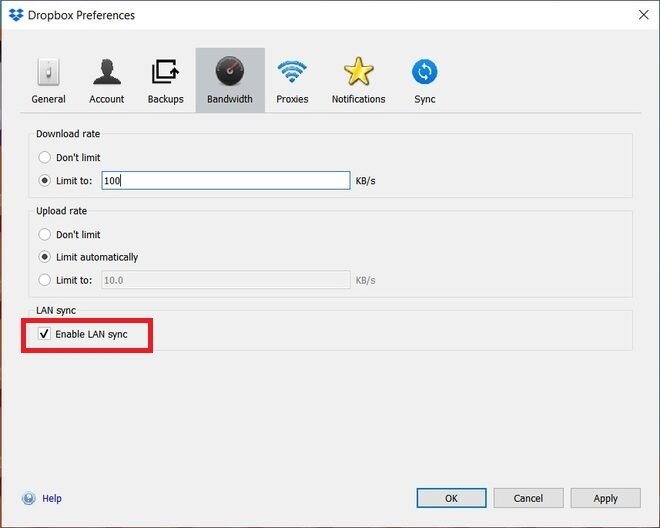Select Upload rate Limit to option

click(44, 280)
